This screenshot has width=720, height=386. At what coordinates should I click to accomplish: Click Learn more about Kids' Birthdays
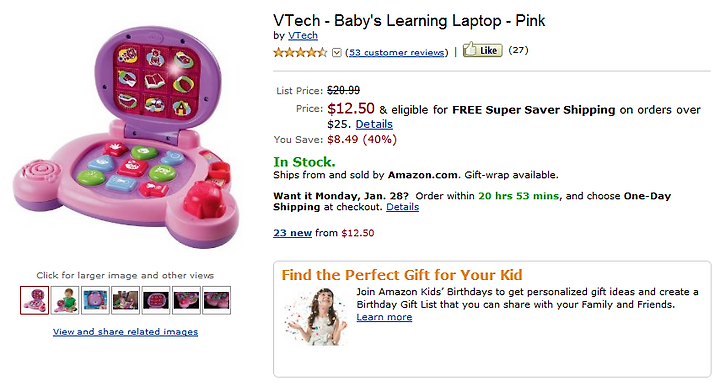point(384,317)
